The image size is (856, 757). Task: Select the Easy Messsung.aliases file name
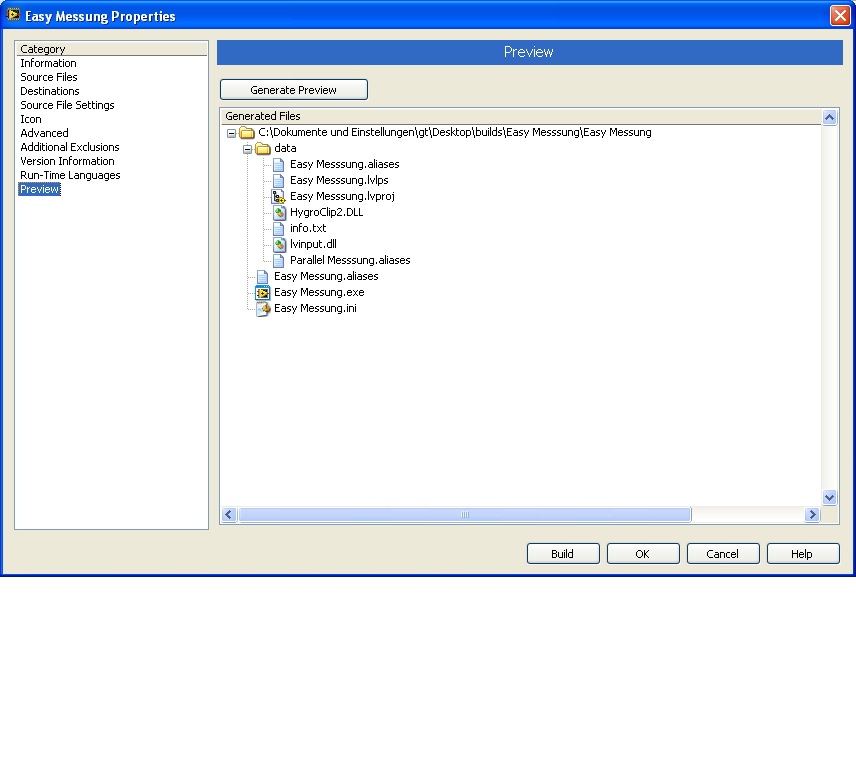point(344,164)
